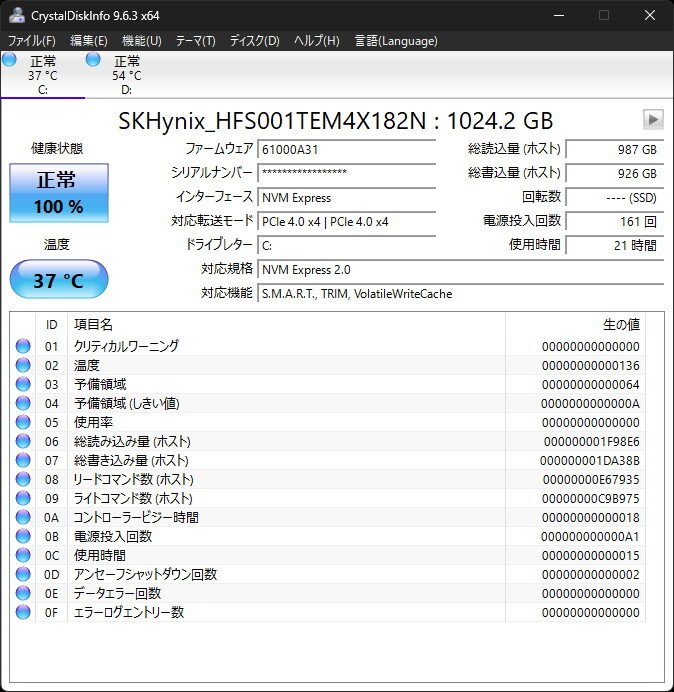This screenshot has height=692, width=674.
Task: Click the features field S.M.A.R.T., TRIM
Action: [x=461, y=293]
